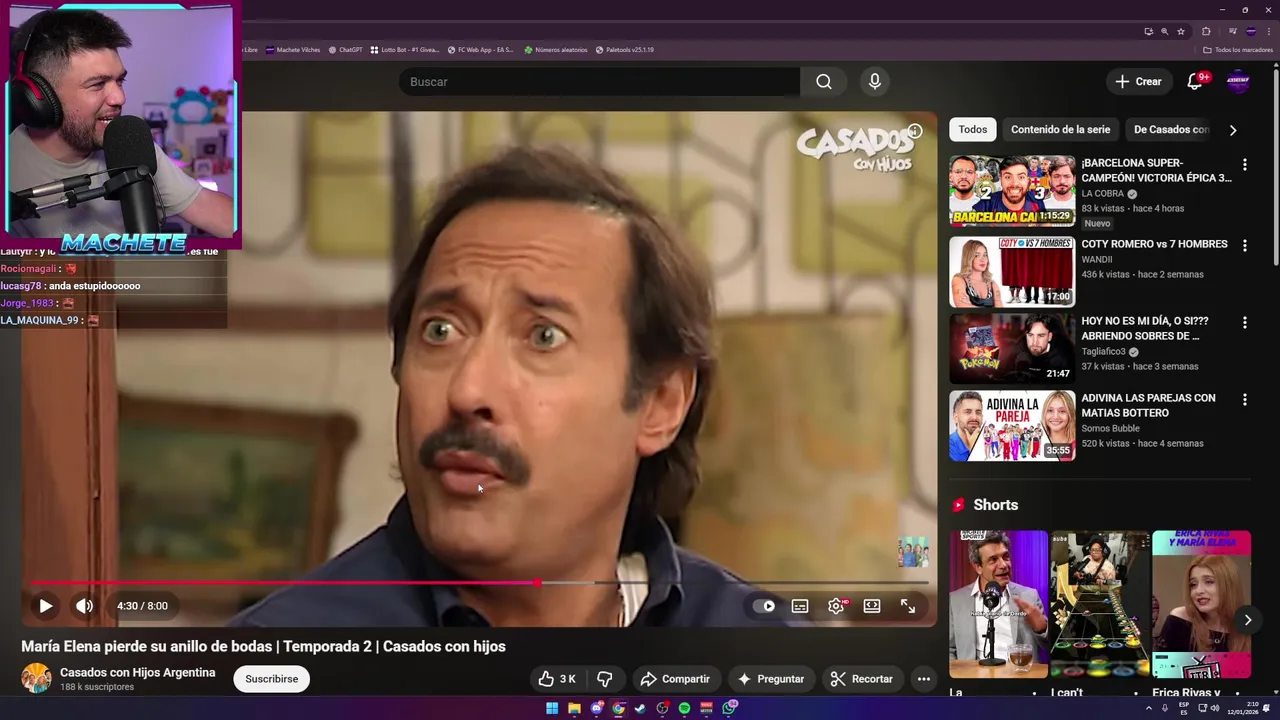The image size is (1280, 720).
Task: Open the HOY NO ES MI DÍA video title
Action: tap(1145, 328)
